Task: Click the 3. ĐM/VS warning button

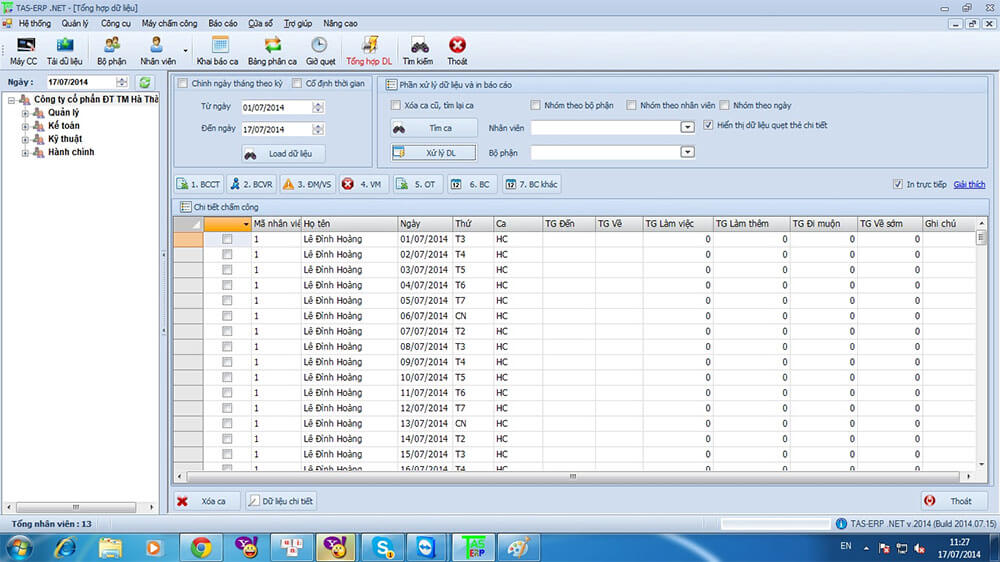Action: [307, 184]
